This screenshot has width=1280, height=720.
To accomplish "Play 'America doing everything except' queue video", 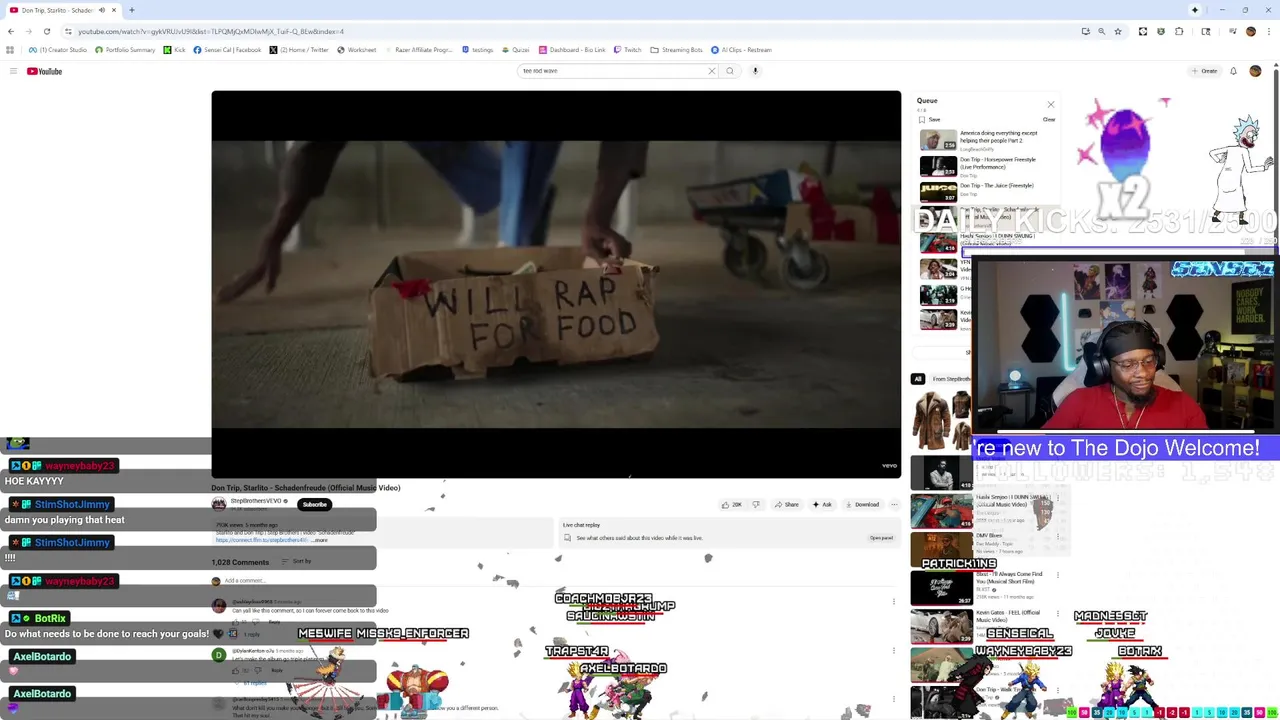I will click(x=987, y=140).
